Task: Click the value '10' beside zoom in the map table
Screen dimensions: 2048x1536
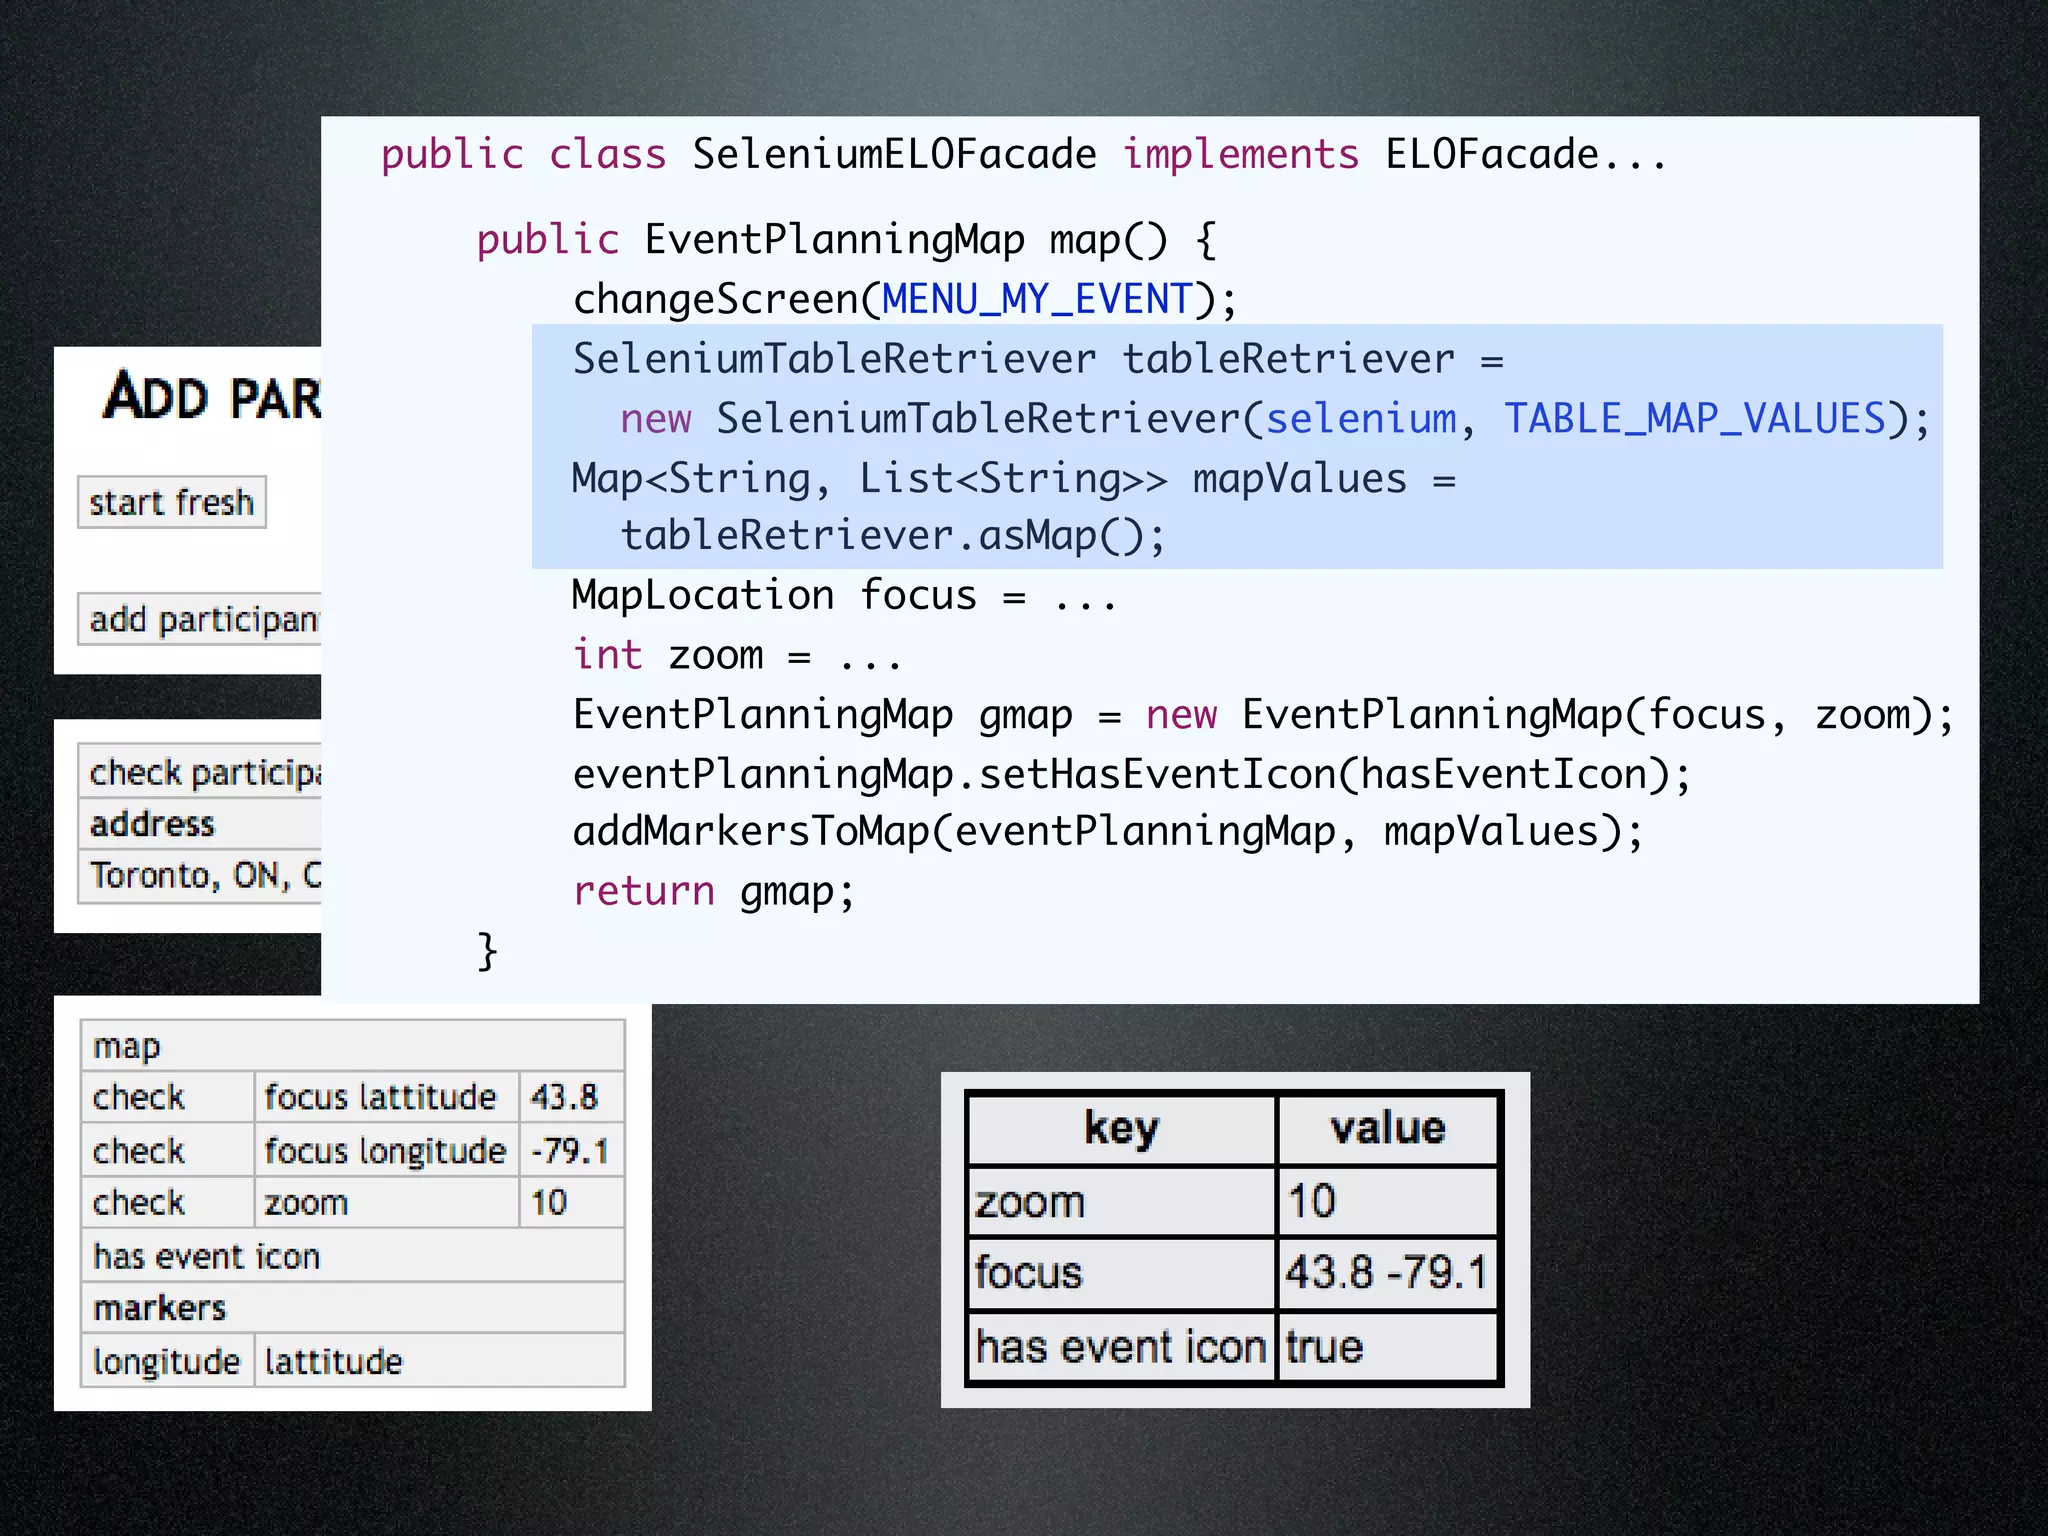Action: point(572,1203)
